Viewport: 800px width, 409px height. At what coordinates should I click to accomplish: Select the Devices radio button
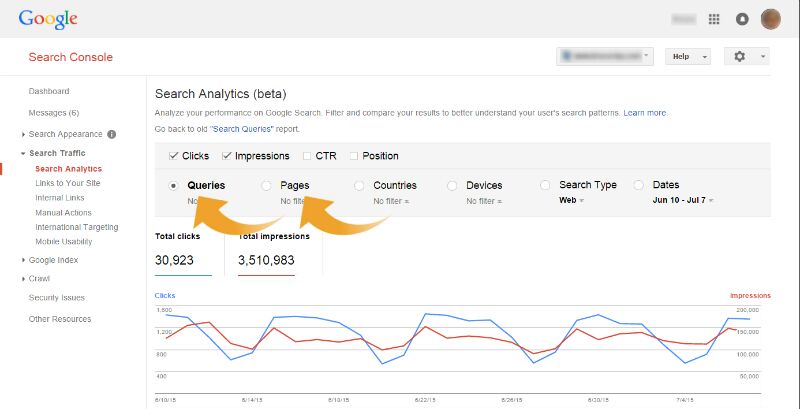(452, 186)
